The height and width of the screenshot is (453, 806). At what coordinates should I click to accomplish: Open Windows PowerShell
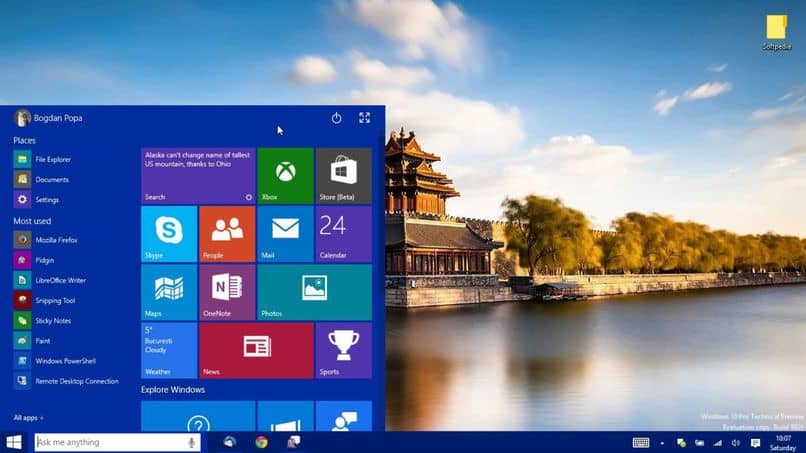click(x=55, y=361)
